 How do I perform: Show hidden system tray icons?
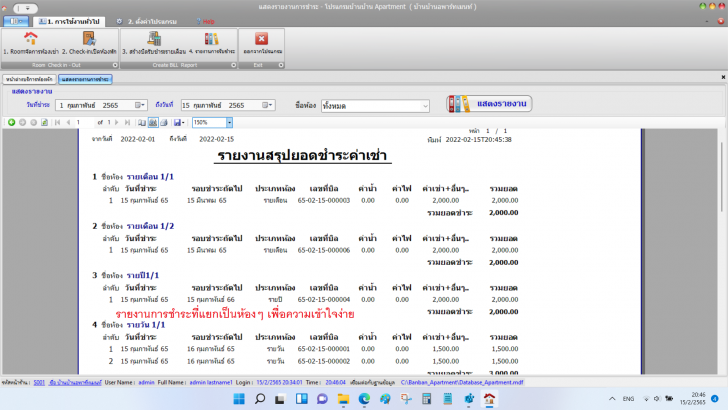(612, 399)
